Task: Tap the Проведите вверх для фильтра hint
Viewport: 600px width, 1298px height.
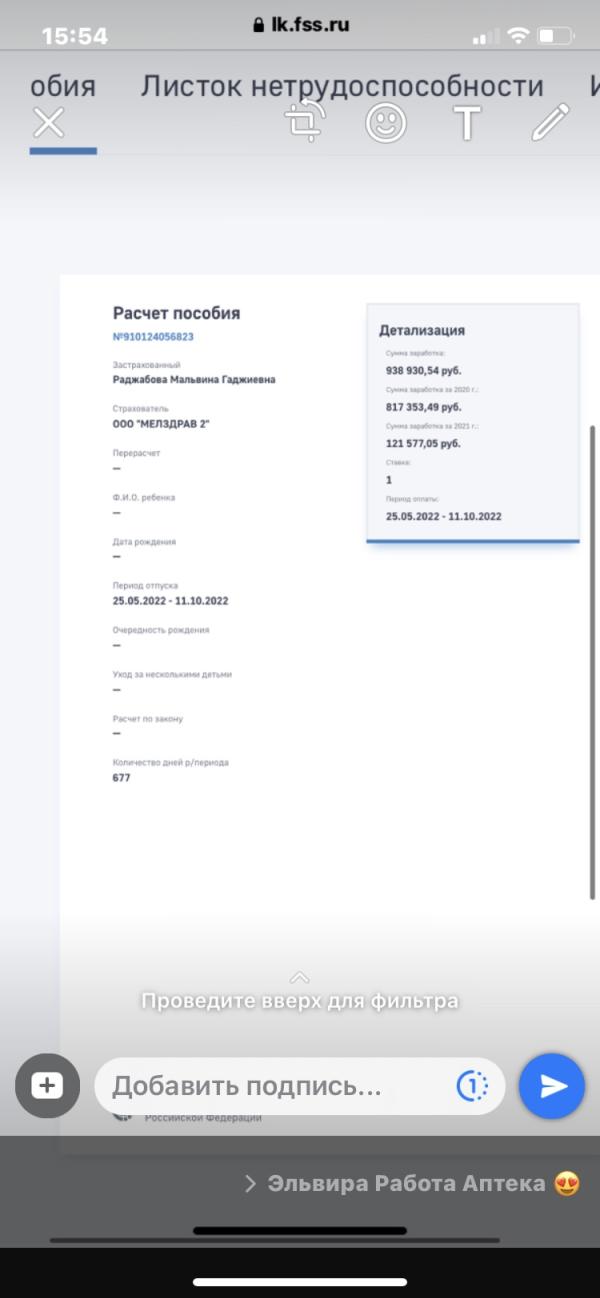Action: (x=299, y=1000)
